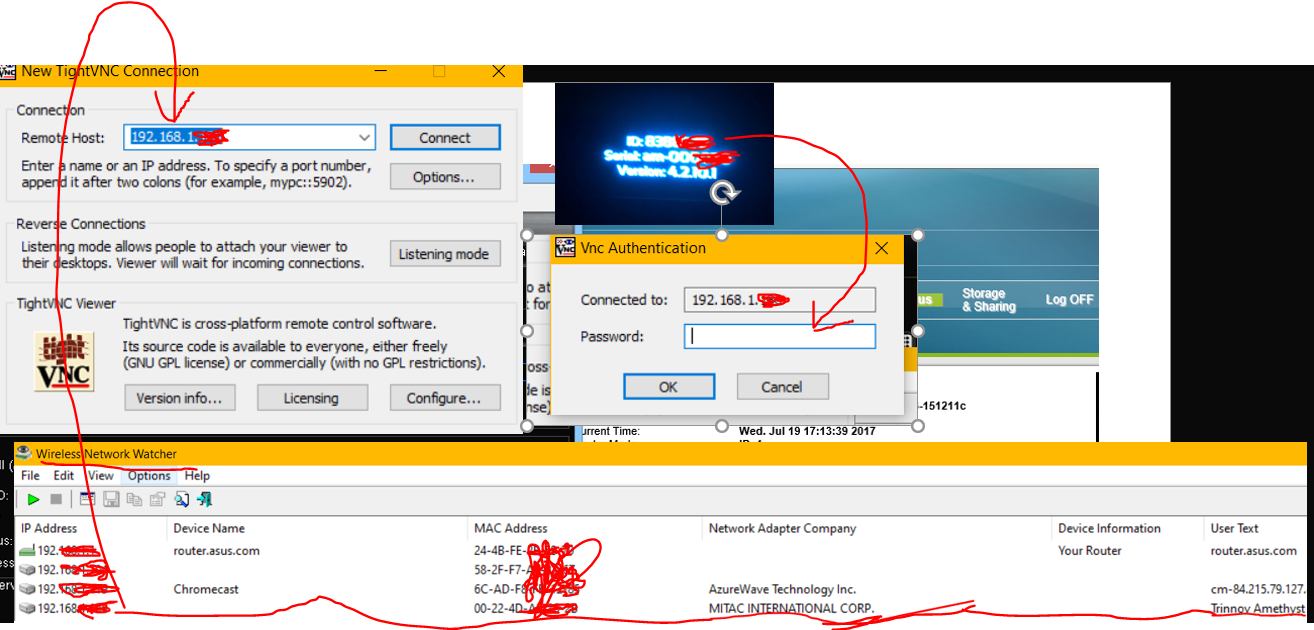Expand the Remote Host dropdown arrow
Image resolution: width=1314 pixels, height=630 pixels.
click(x=364, y=138)
